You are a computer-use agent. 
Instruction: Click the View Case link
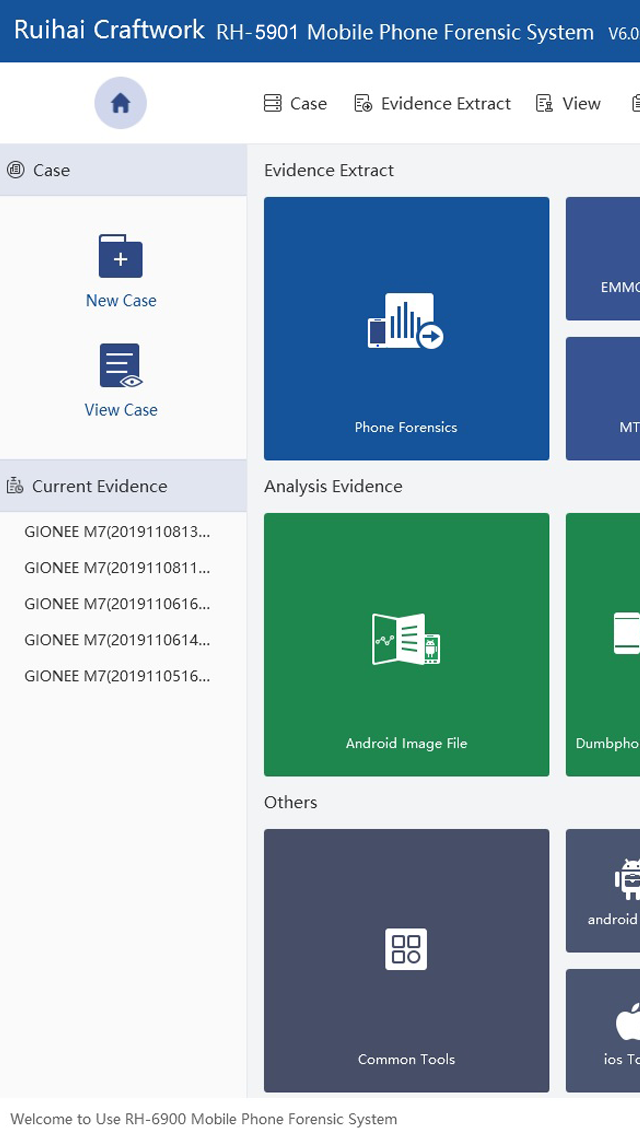point(121,410)
